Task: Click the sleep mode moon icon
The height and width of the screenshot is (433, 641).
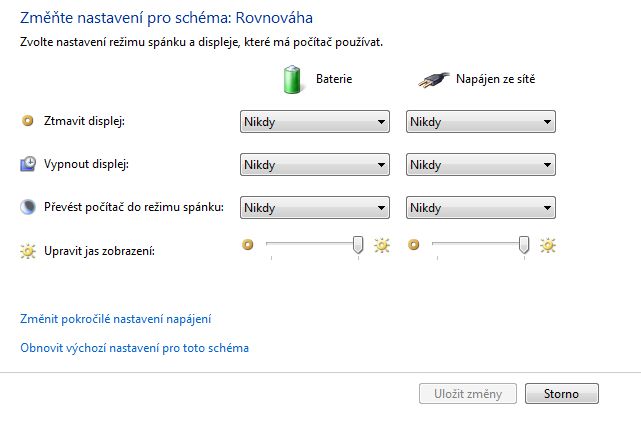Action: click(x=27, y=207)
